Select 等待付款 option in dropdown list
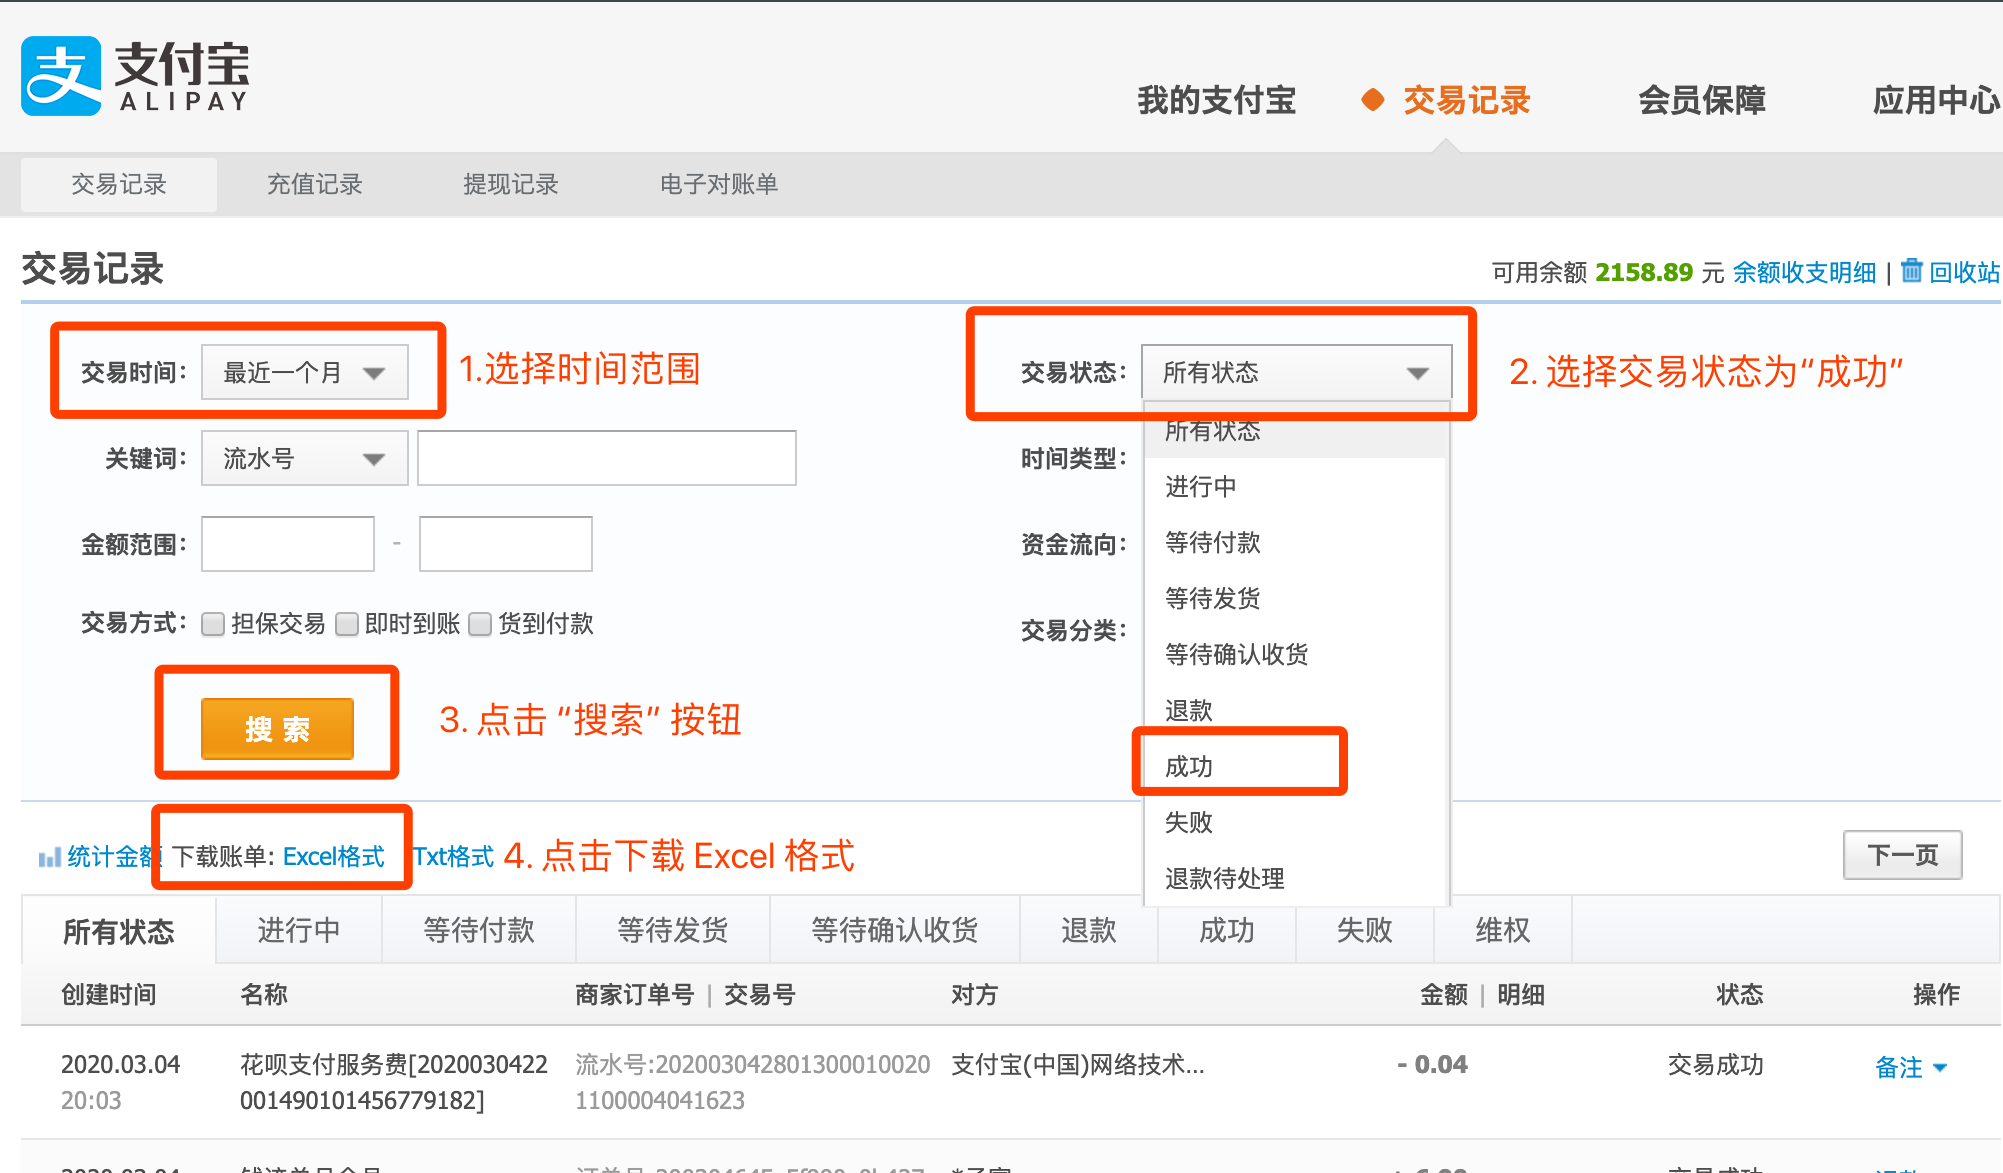This screenshot has height=1173, width=2003. [x=1296, y=542]
